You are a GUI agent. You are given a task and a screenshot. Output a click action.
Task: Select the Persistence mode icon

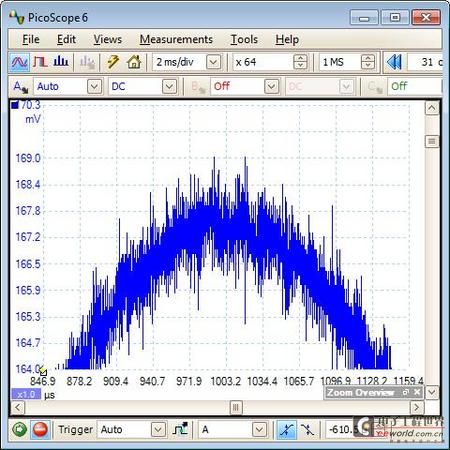(x=40, y=62)
